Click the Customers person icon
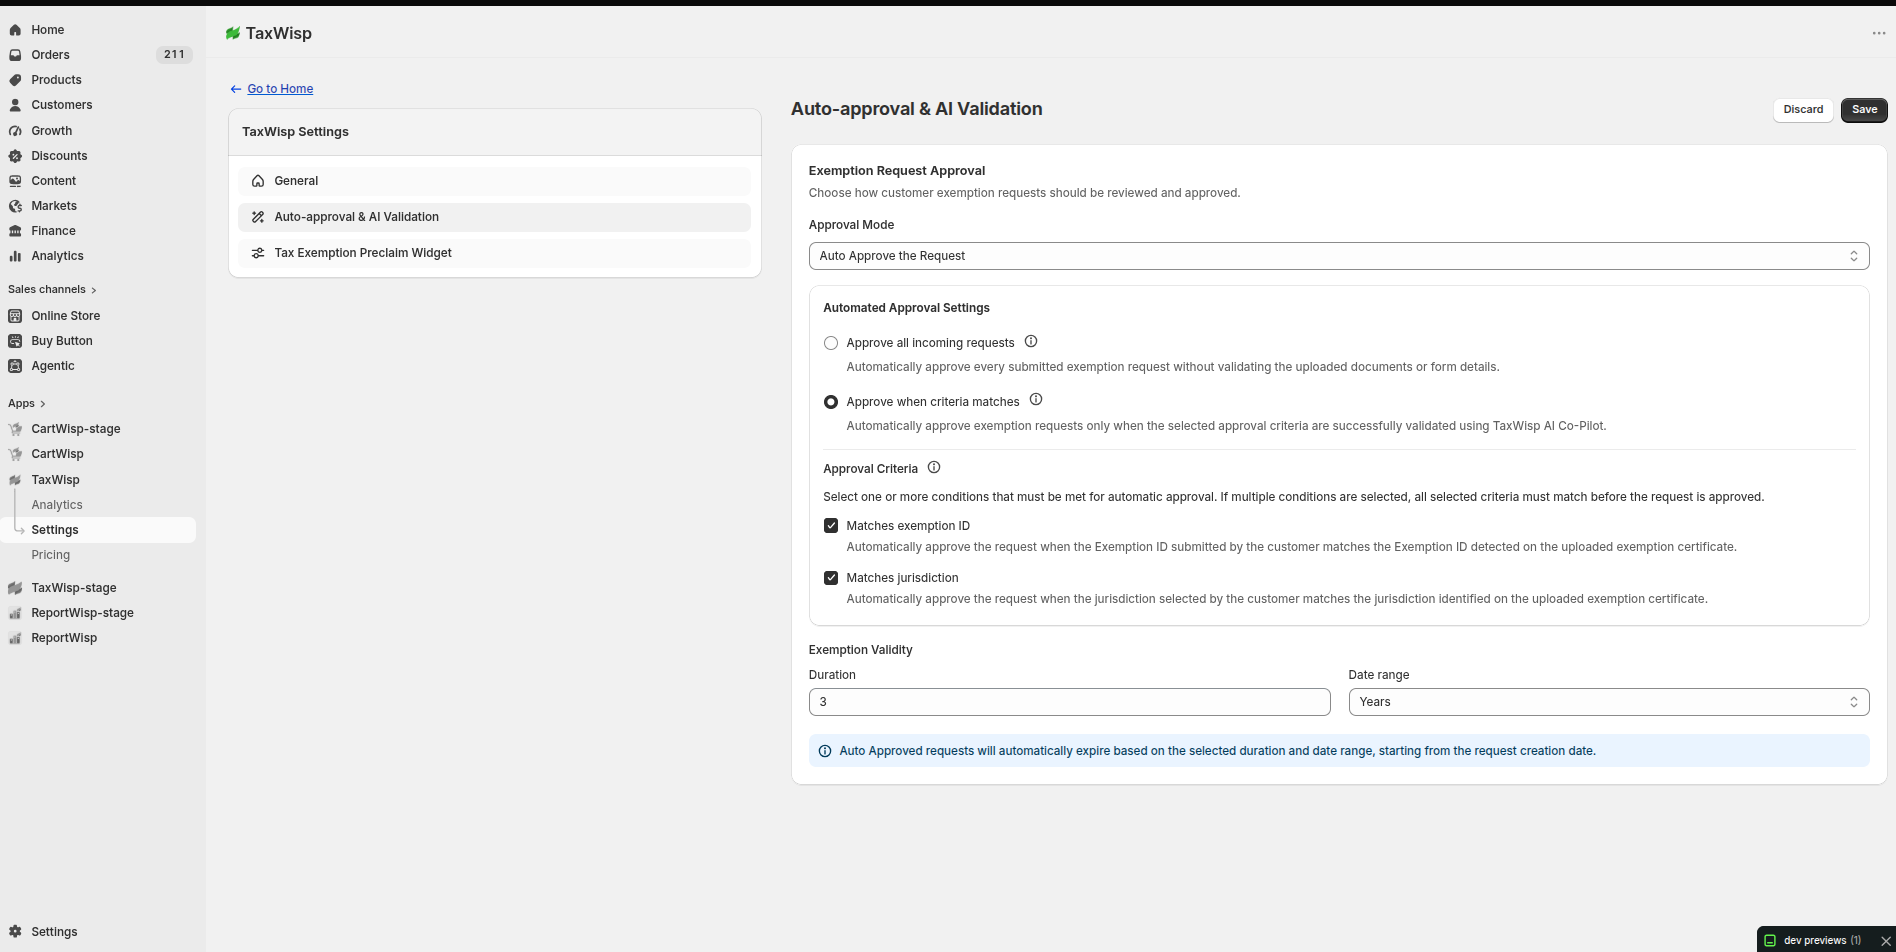Screen dimensions: 1896x952 tap(15, 105)
